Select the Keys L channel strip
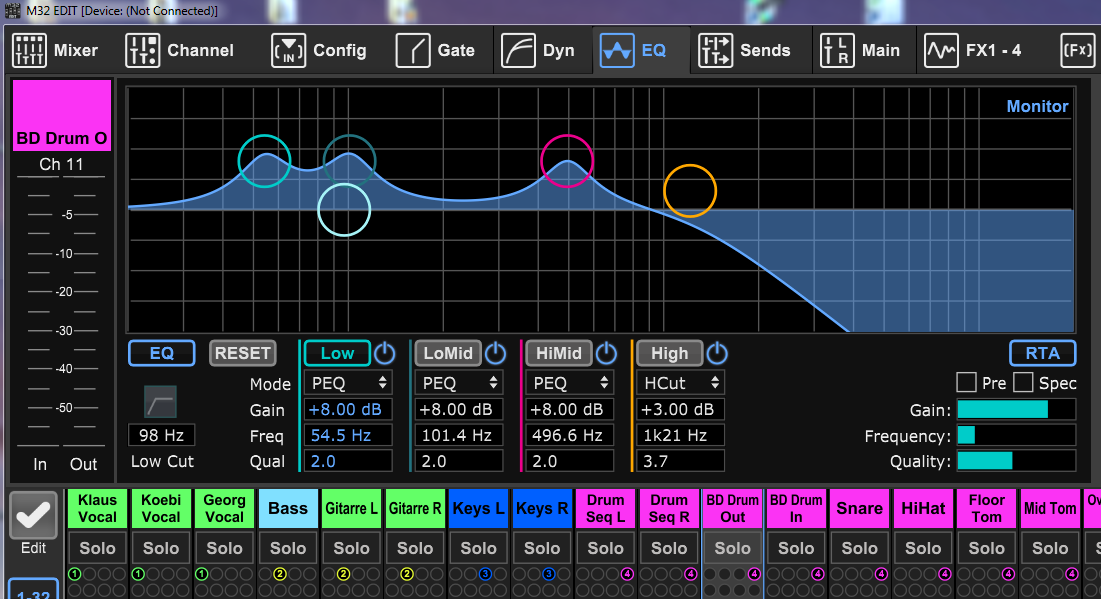This screenshot has width=1101, height=599. [478, 508]
